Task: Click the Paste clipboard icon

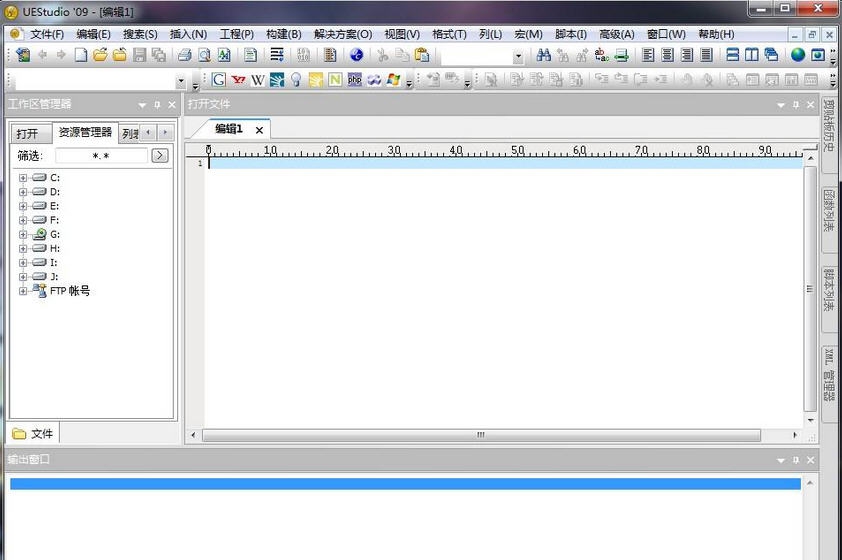Action: (x=423, y=55)
